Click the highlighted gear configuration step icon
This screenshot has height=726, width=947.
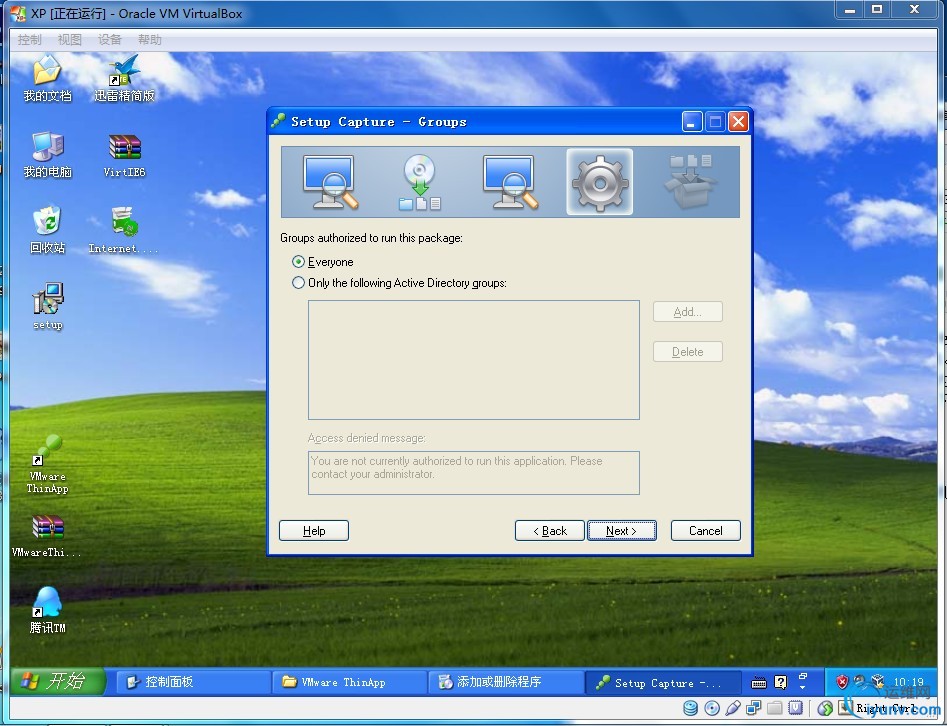pyautogui.click(x=600, y=182)
